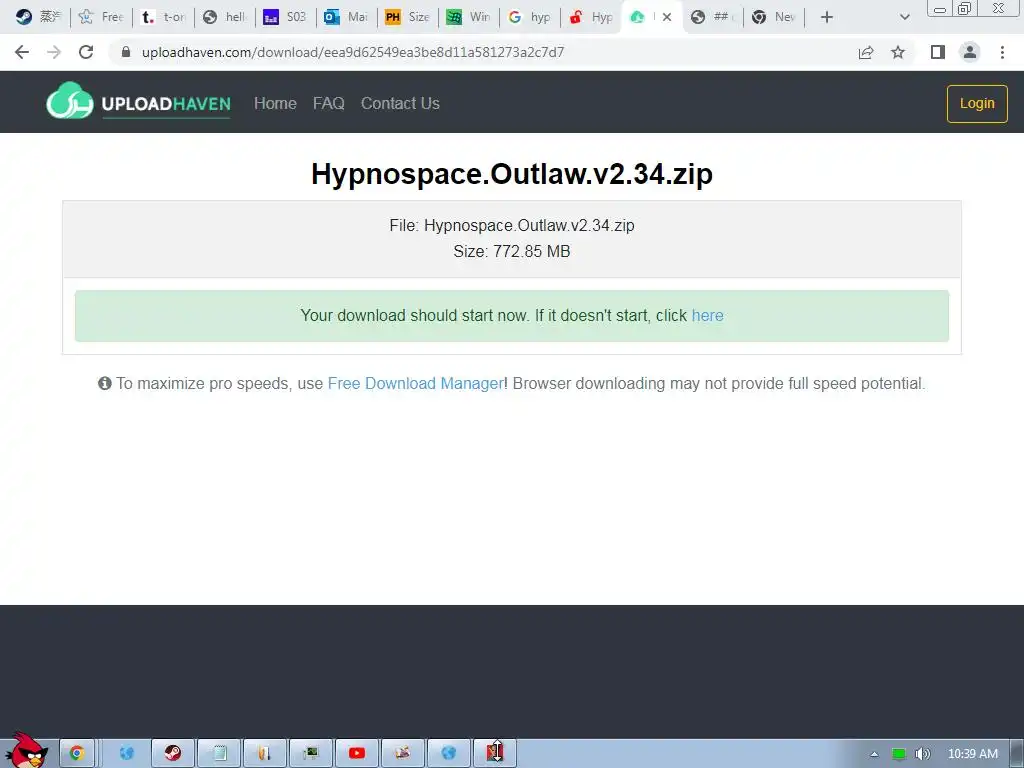
Task: Open the first globe taskbar icon
Action: tap(127, 753)
